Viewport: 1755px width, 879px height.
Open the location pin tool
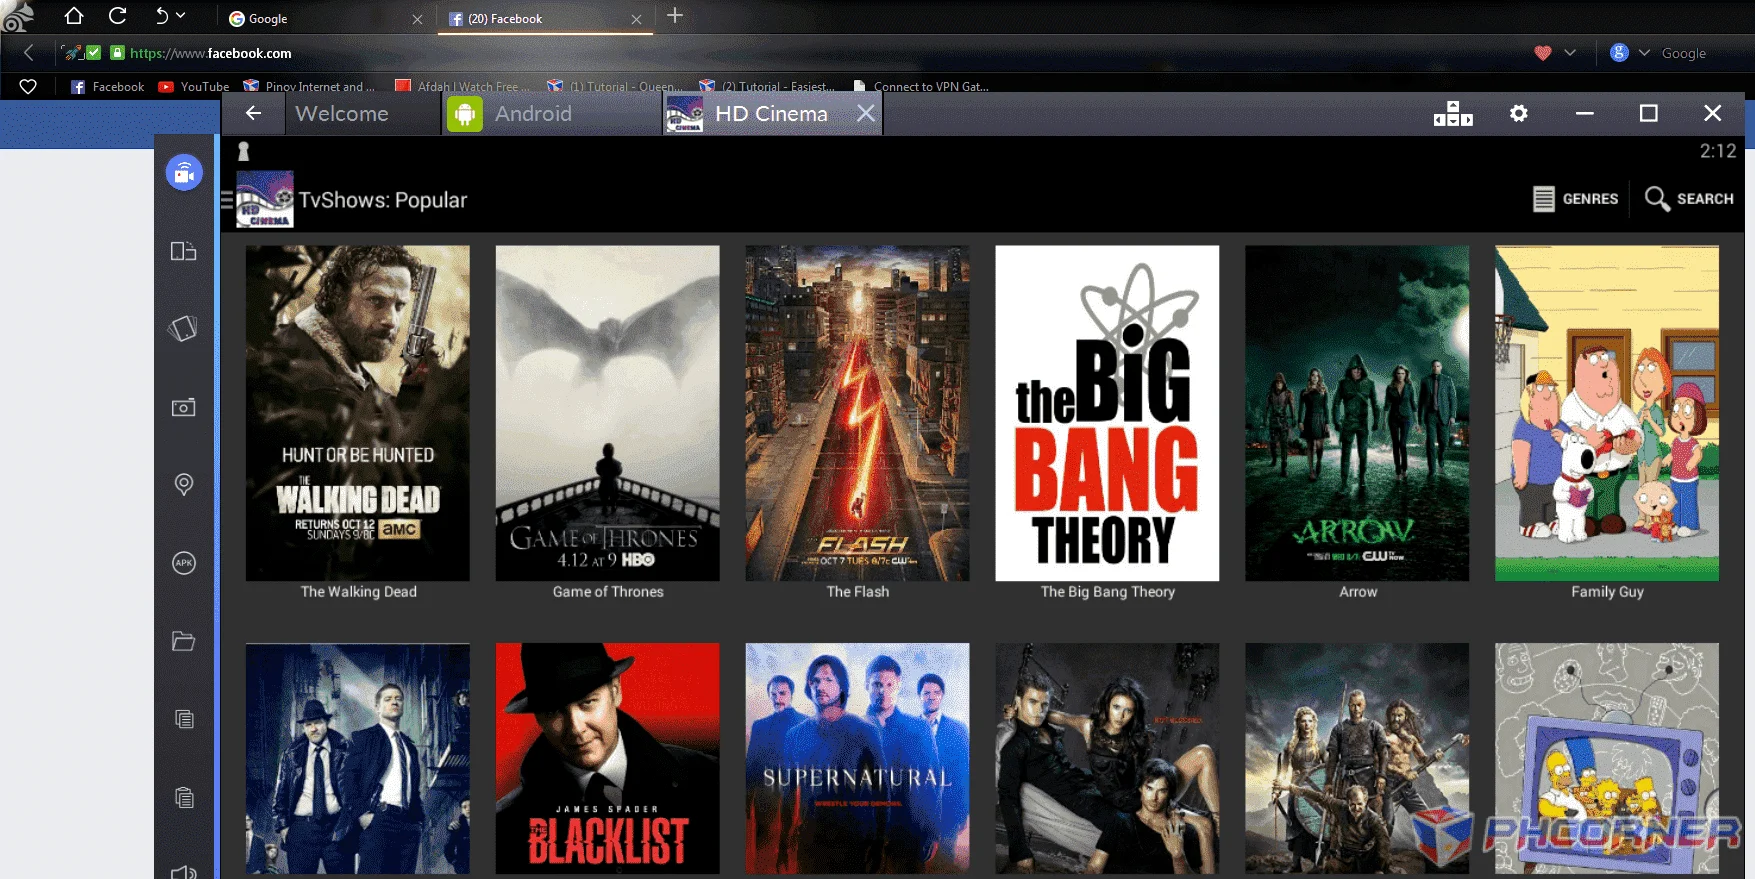(183, 485)
